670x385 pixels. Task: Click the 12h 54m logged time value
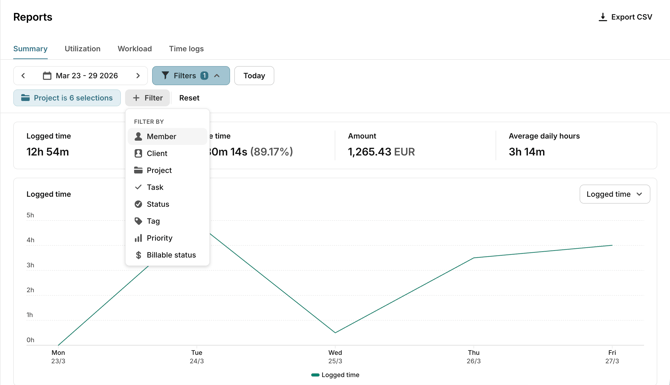tap(47, 152)
